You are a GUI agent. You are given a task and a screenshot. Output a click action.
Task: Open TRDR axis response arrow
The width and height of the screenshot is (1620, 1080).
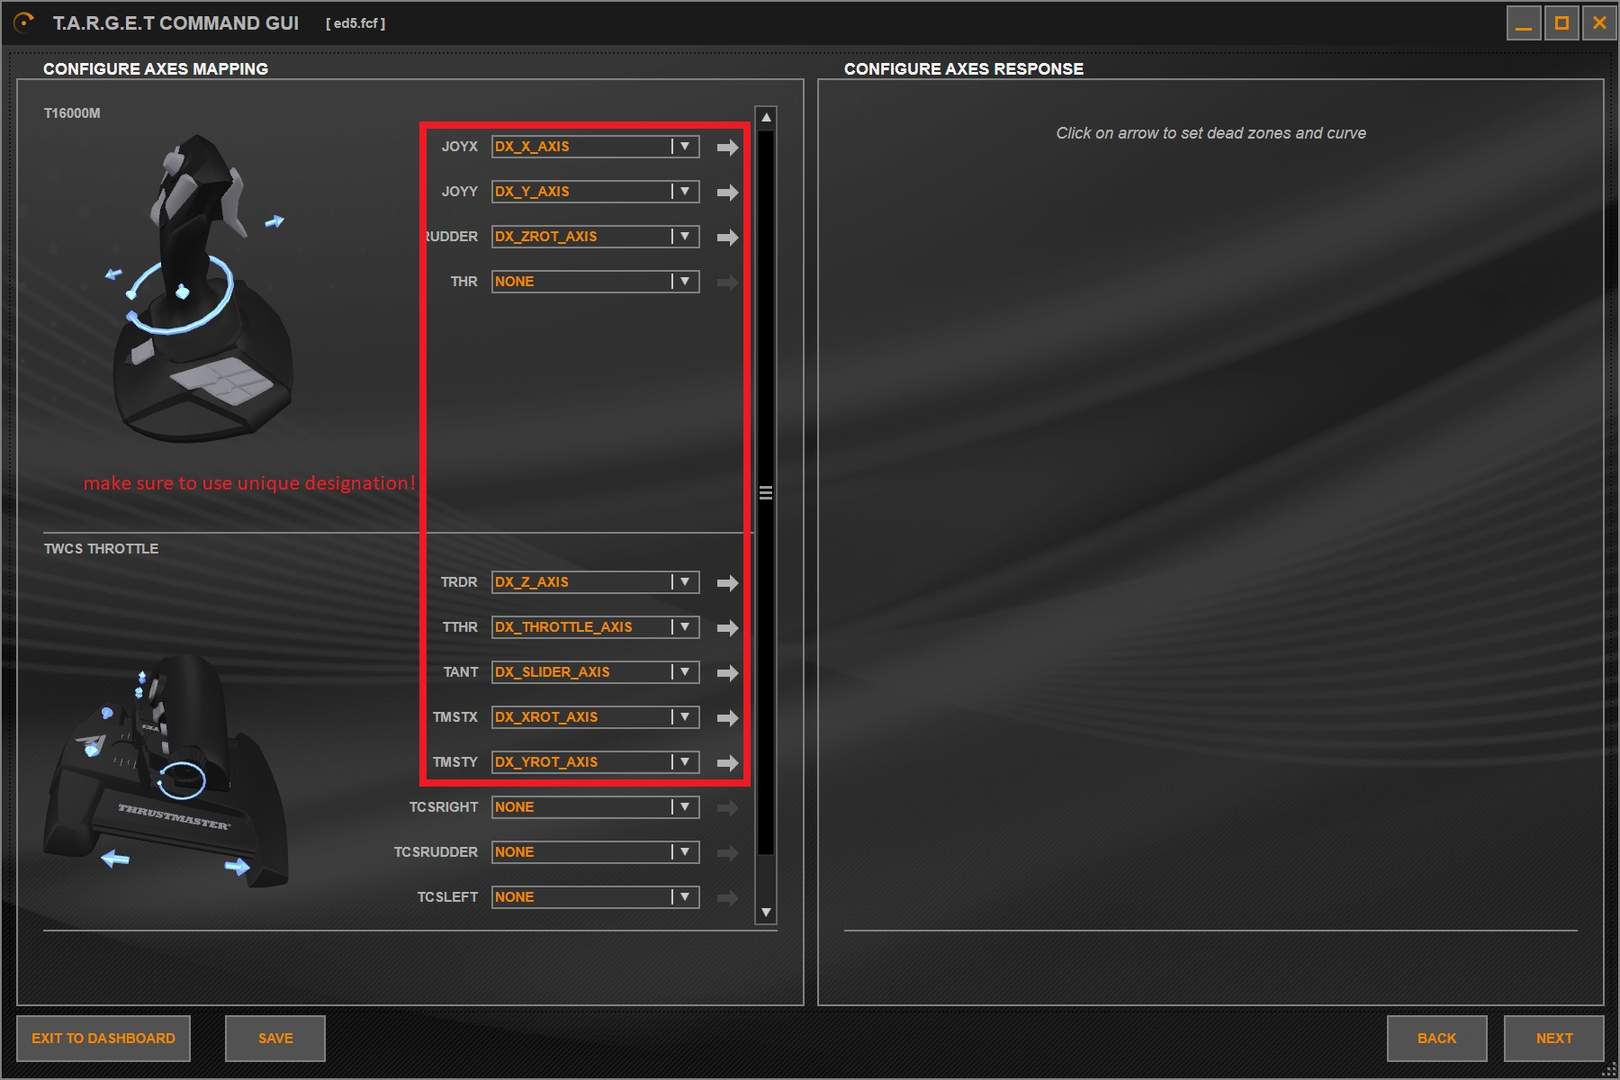click(727, 582)
